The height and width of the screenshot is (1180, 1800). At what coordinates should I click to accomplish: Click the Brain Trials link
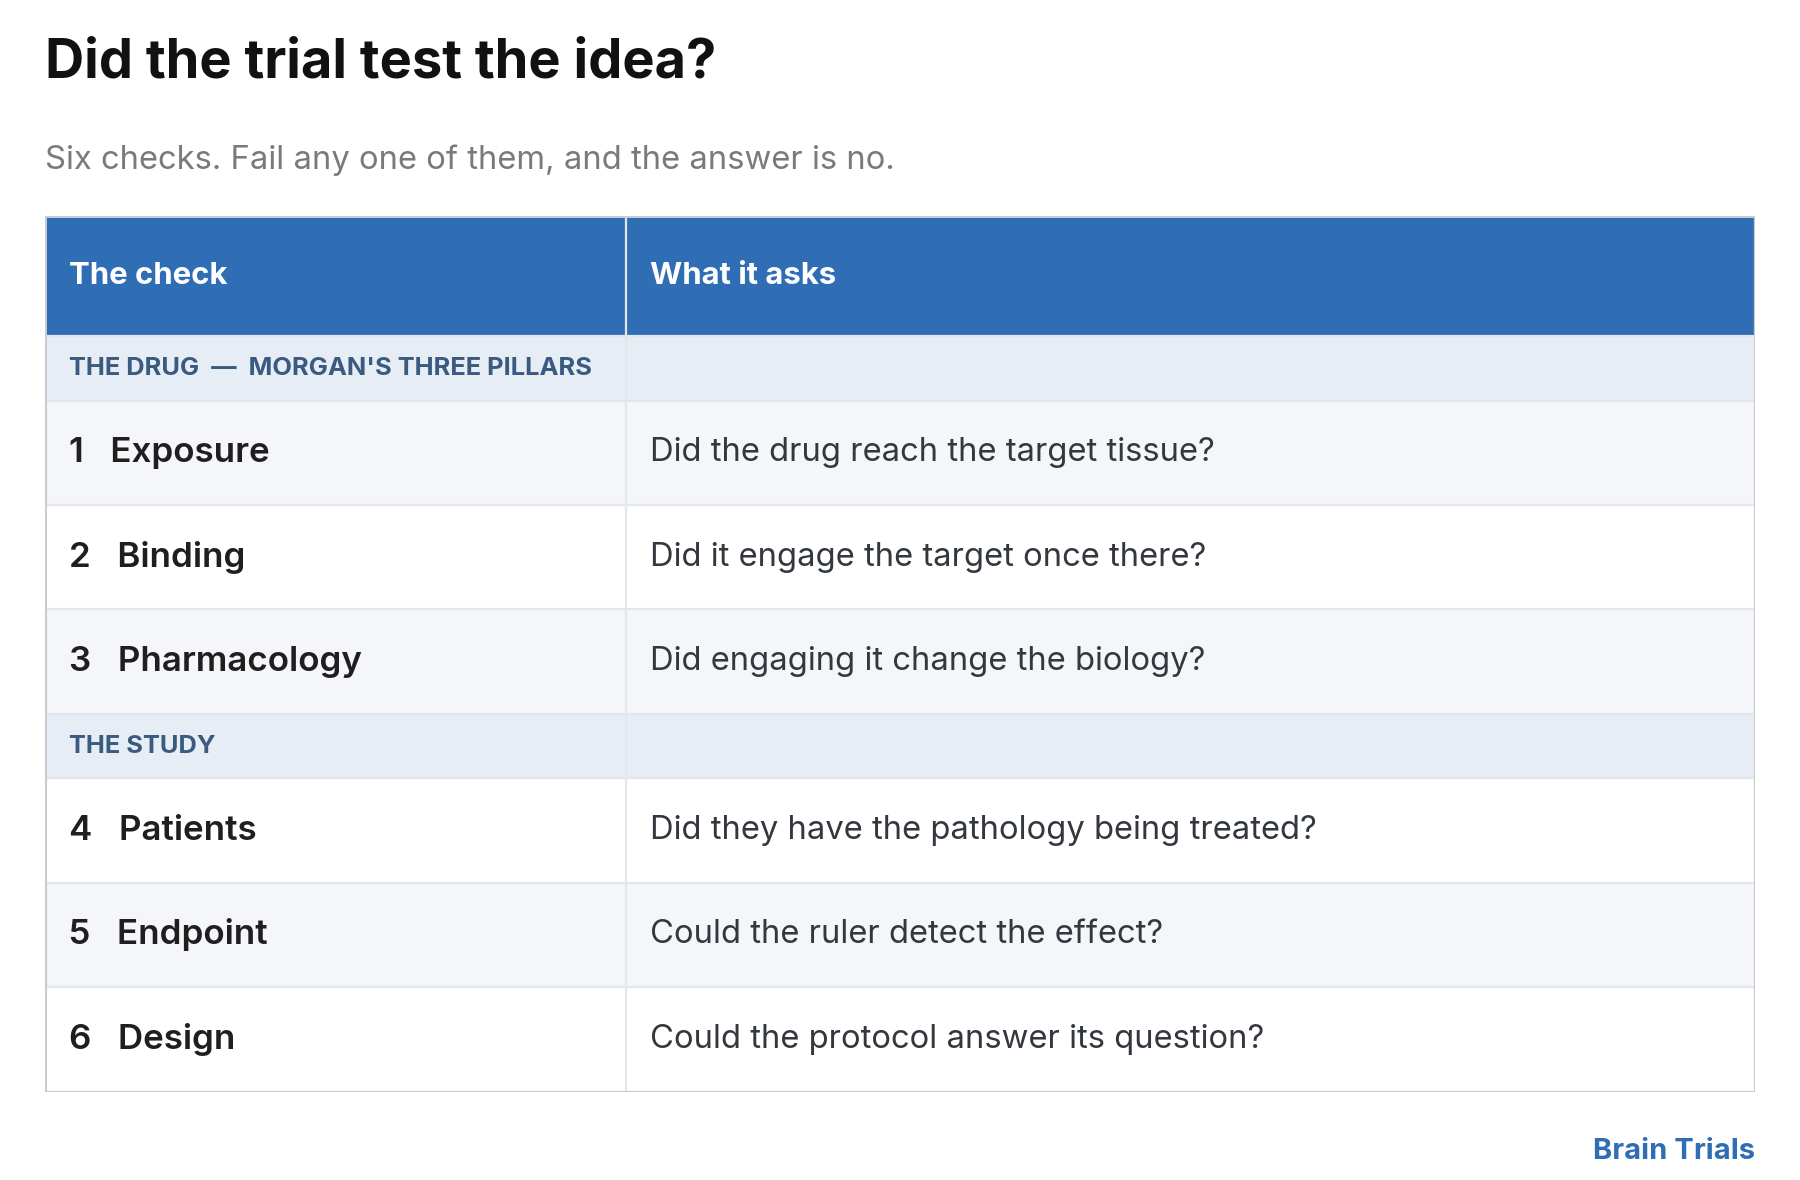tap(1673, 1149)
